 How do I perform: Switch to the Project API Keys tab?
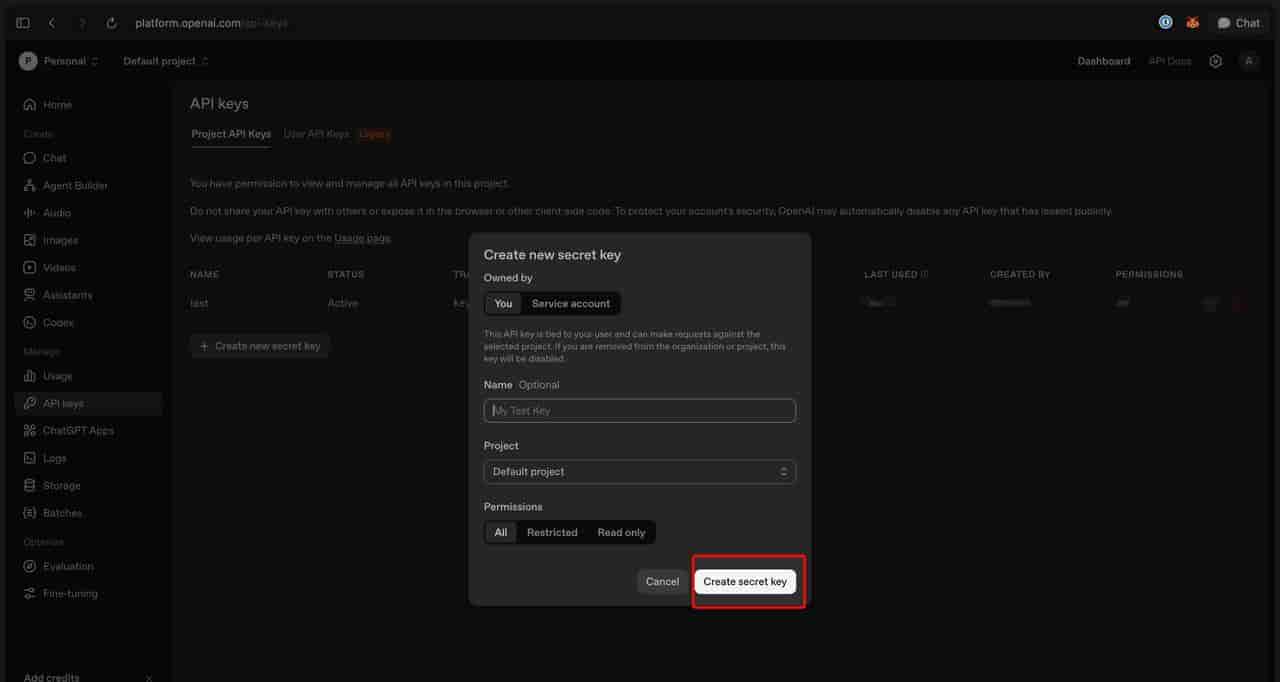[x=231, y=134]
